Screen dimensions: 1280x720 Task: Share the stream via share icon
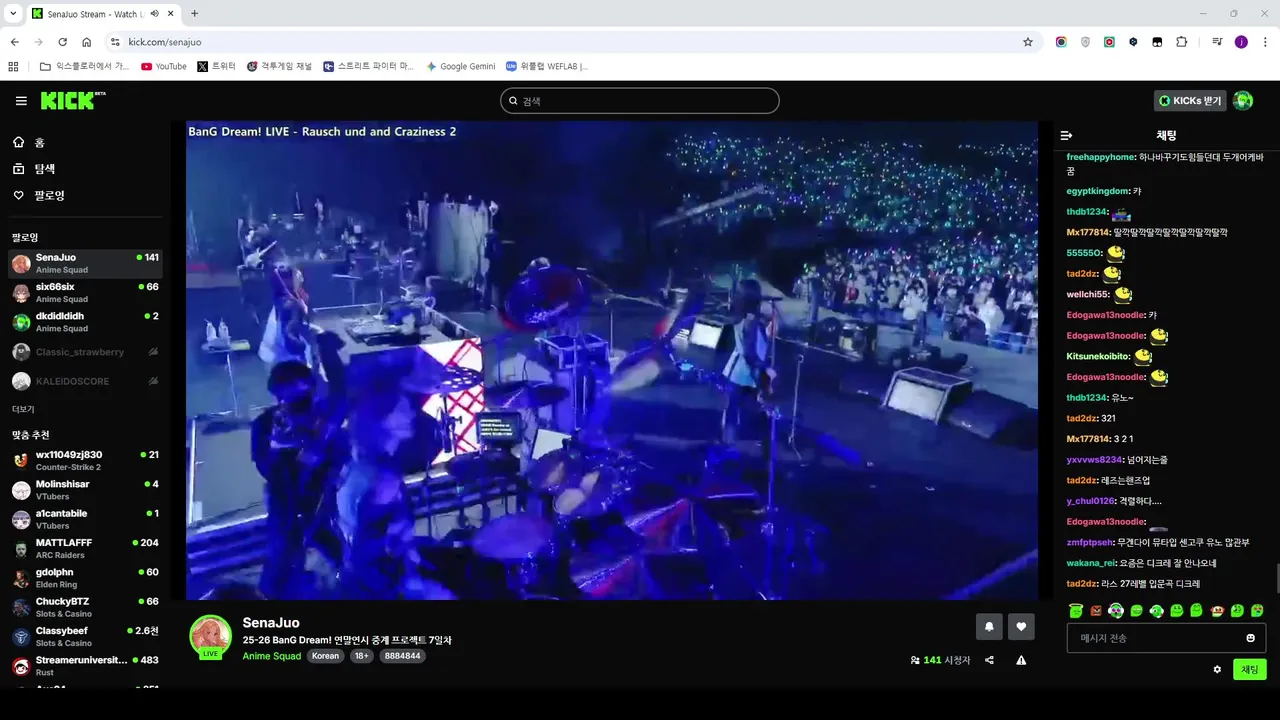click(989, 660)
